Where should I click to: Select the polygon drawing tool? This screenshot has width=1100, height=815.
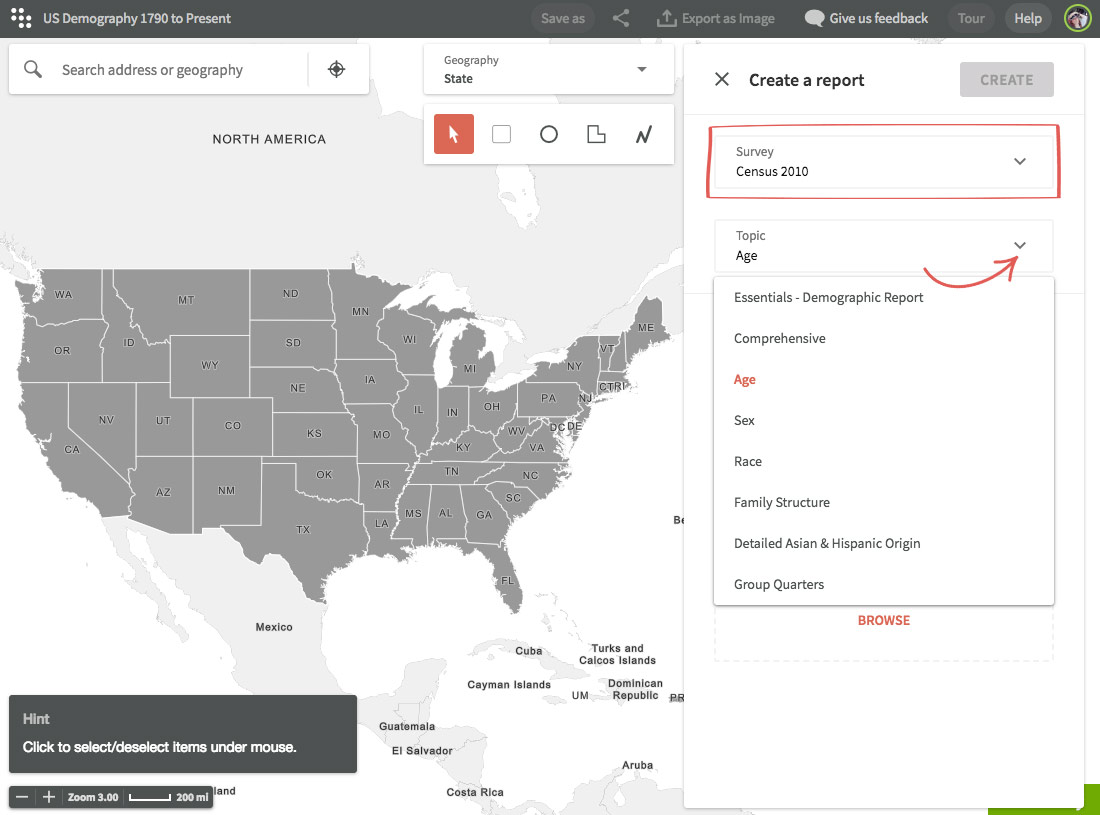coord(596,134)
